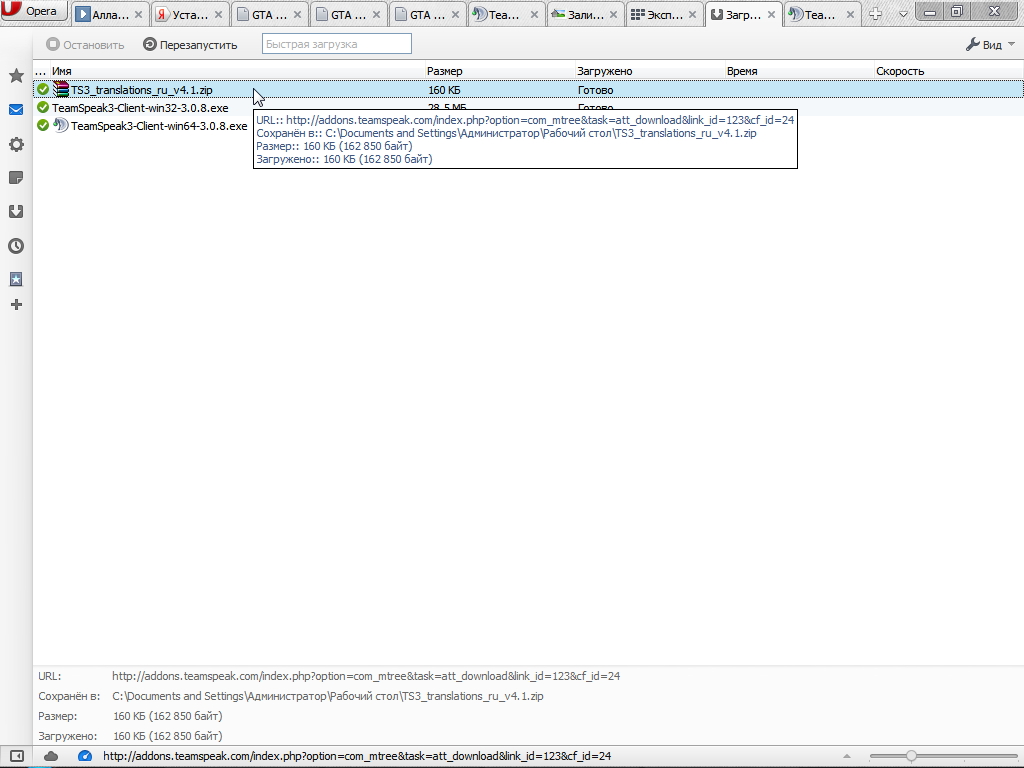Close the Эксп... tab
Image resolution: width=1024 pixels, height=768 pixels.
pyautogui.click(x=692, y=14)
